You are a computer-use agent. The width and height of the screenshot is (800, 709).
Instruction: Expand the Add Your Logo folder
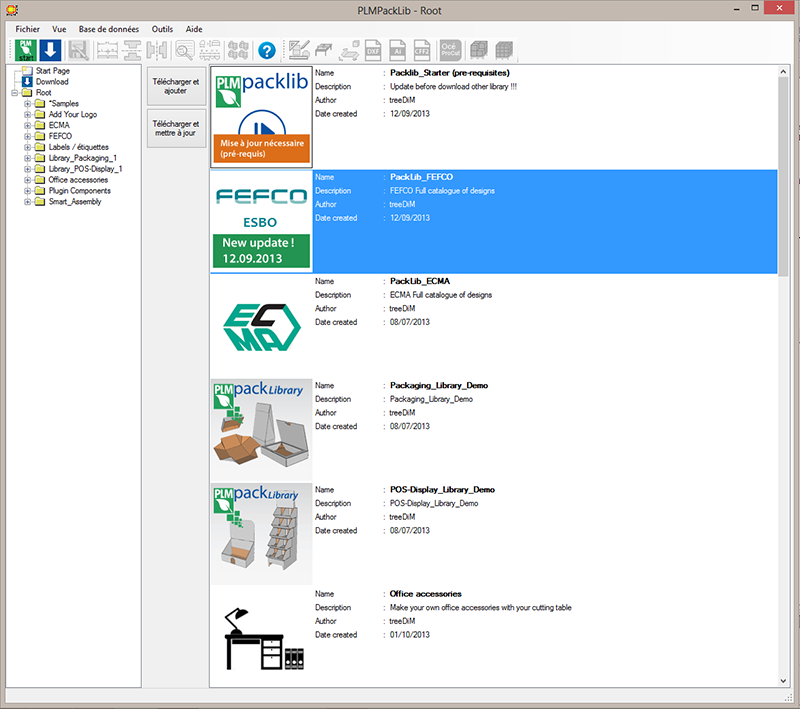click(x=28, y=115)
